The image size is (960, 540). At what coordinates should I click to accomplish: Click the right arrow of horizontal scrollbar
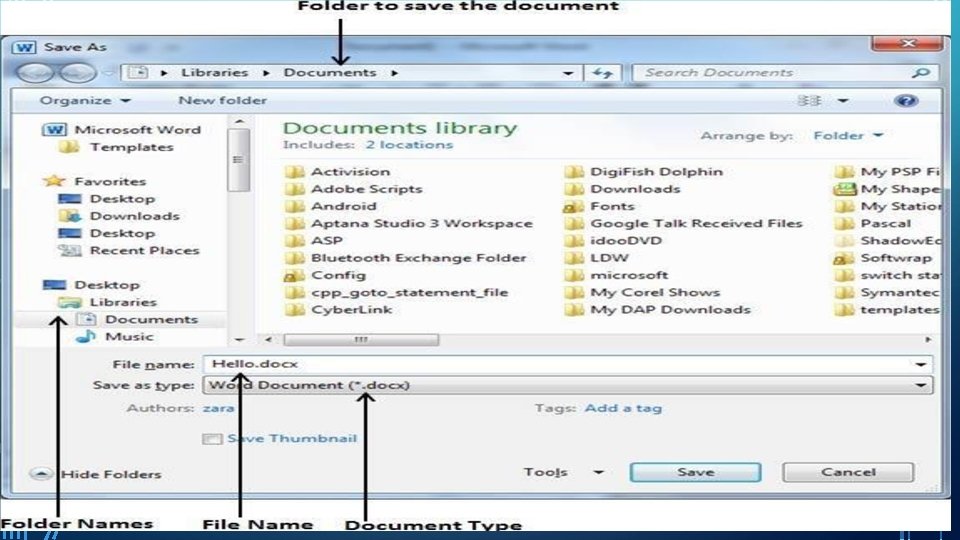(x=928, y=339)
